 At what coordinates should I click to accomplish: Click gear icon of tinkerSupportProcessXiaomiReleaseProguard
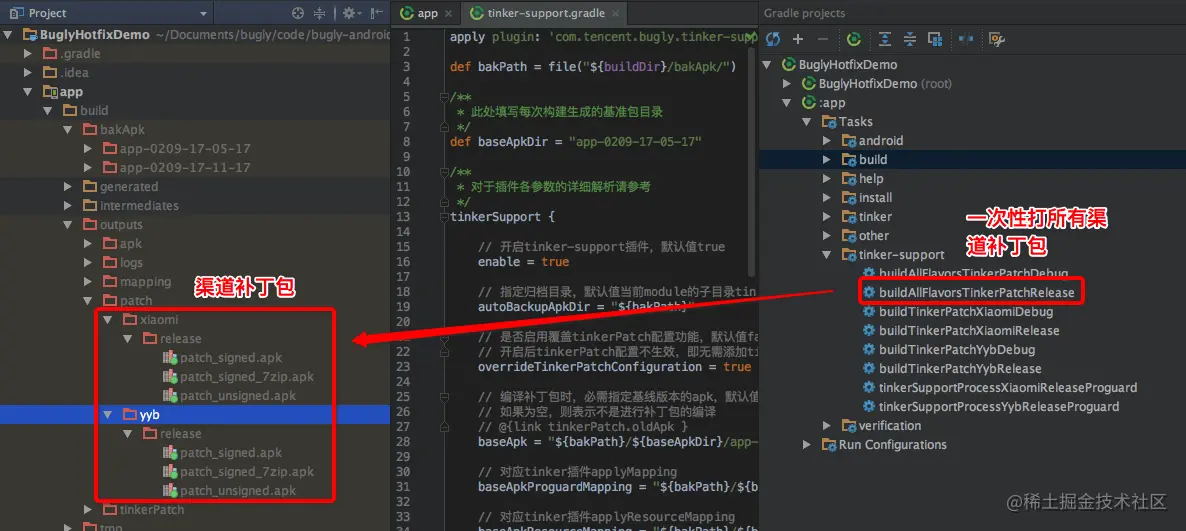[869, 387]
